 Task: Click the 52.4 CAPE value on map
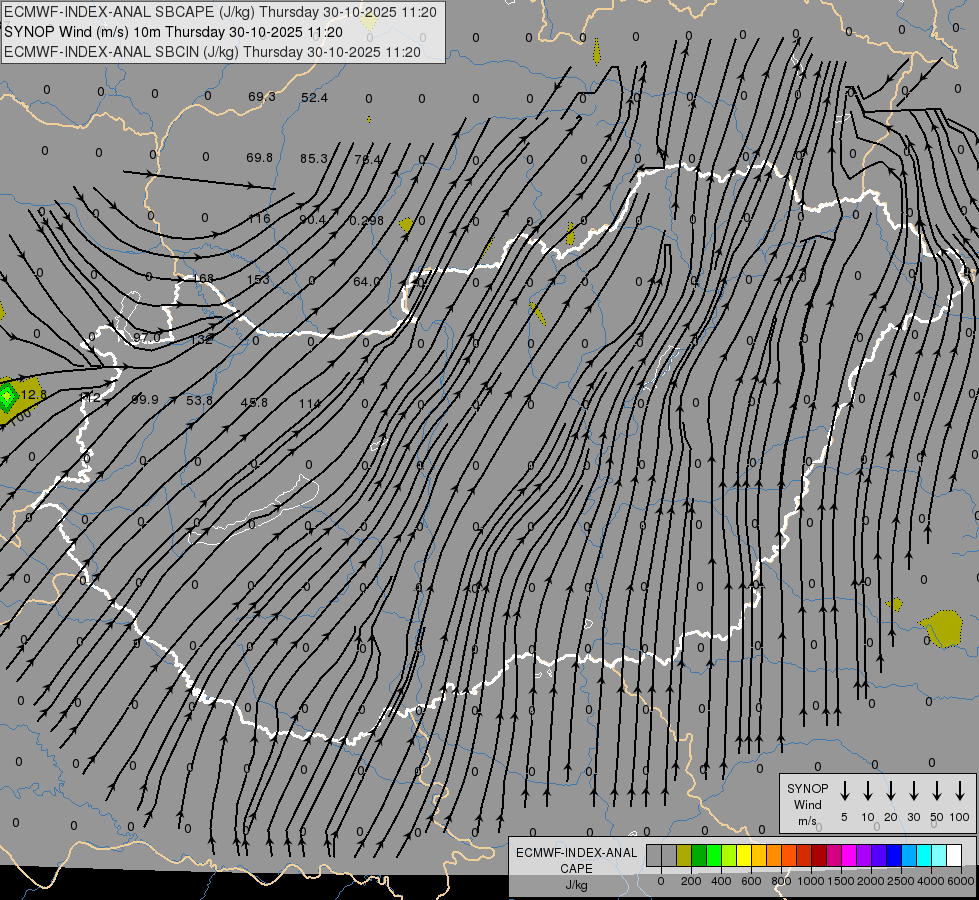click(314, 97)
